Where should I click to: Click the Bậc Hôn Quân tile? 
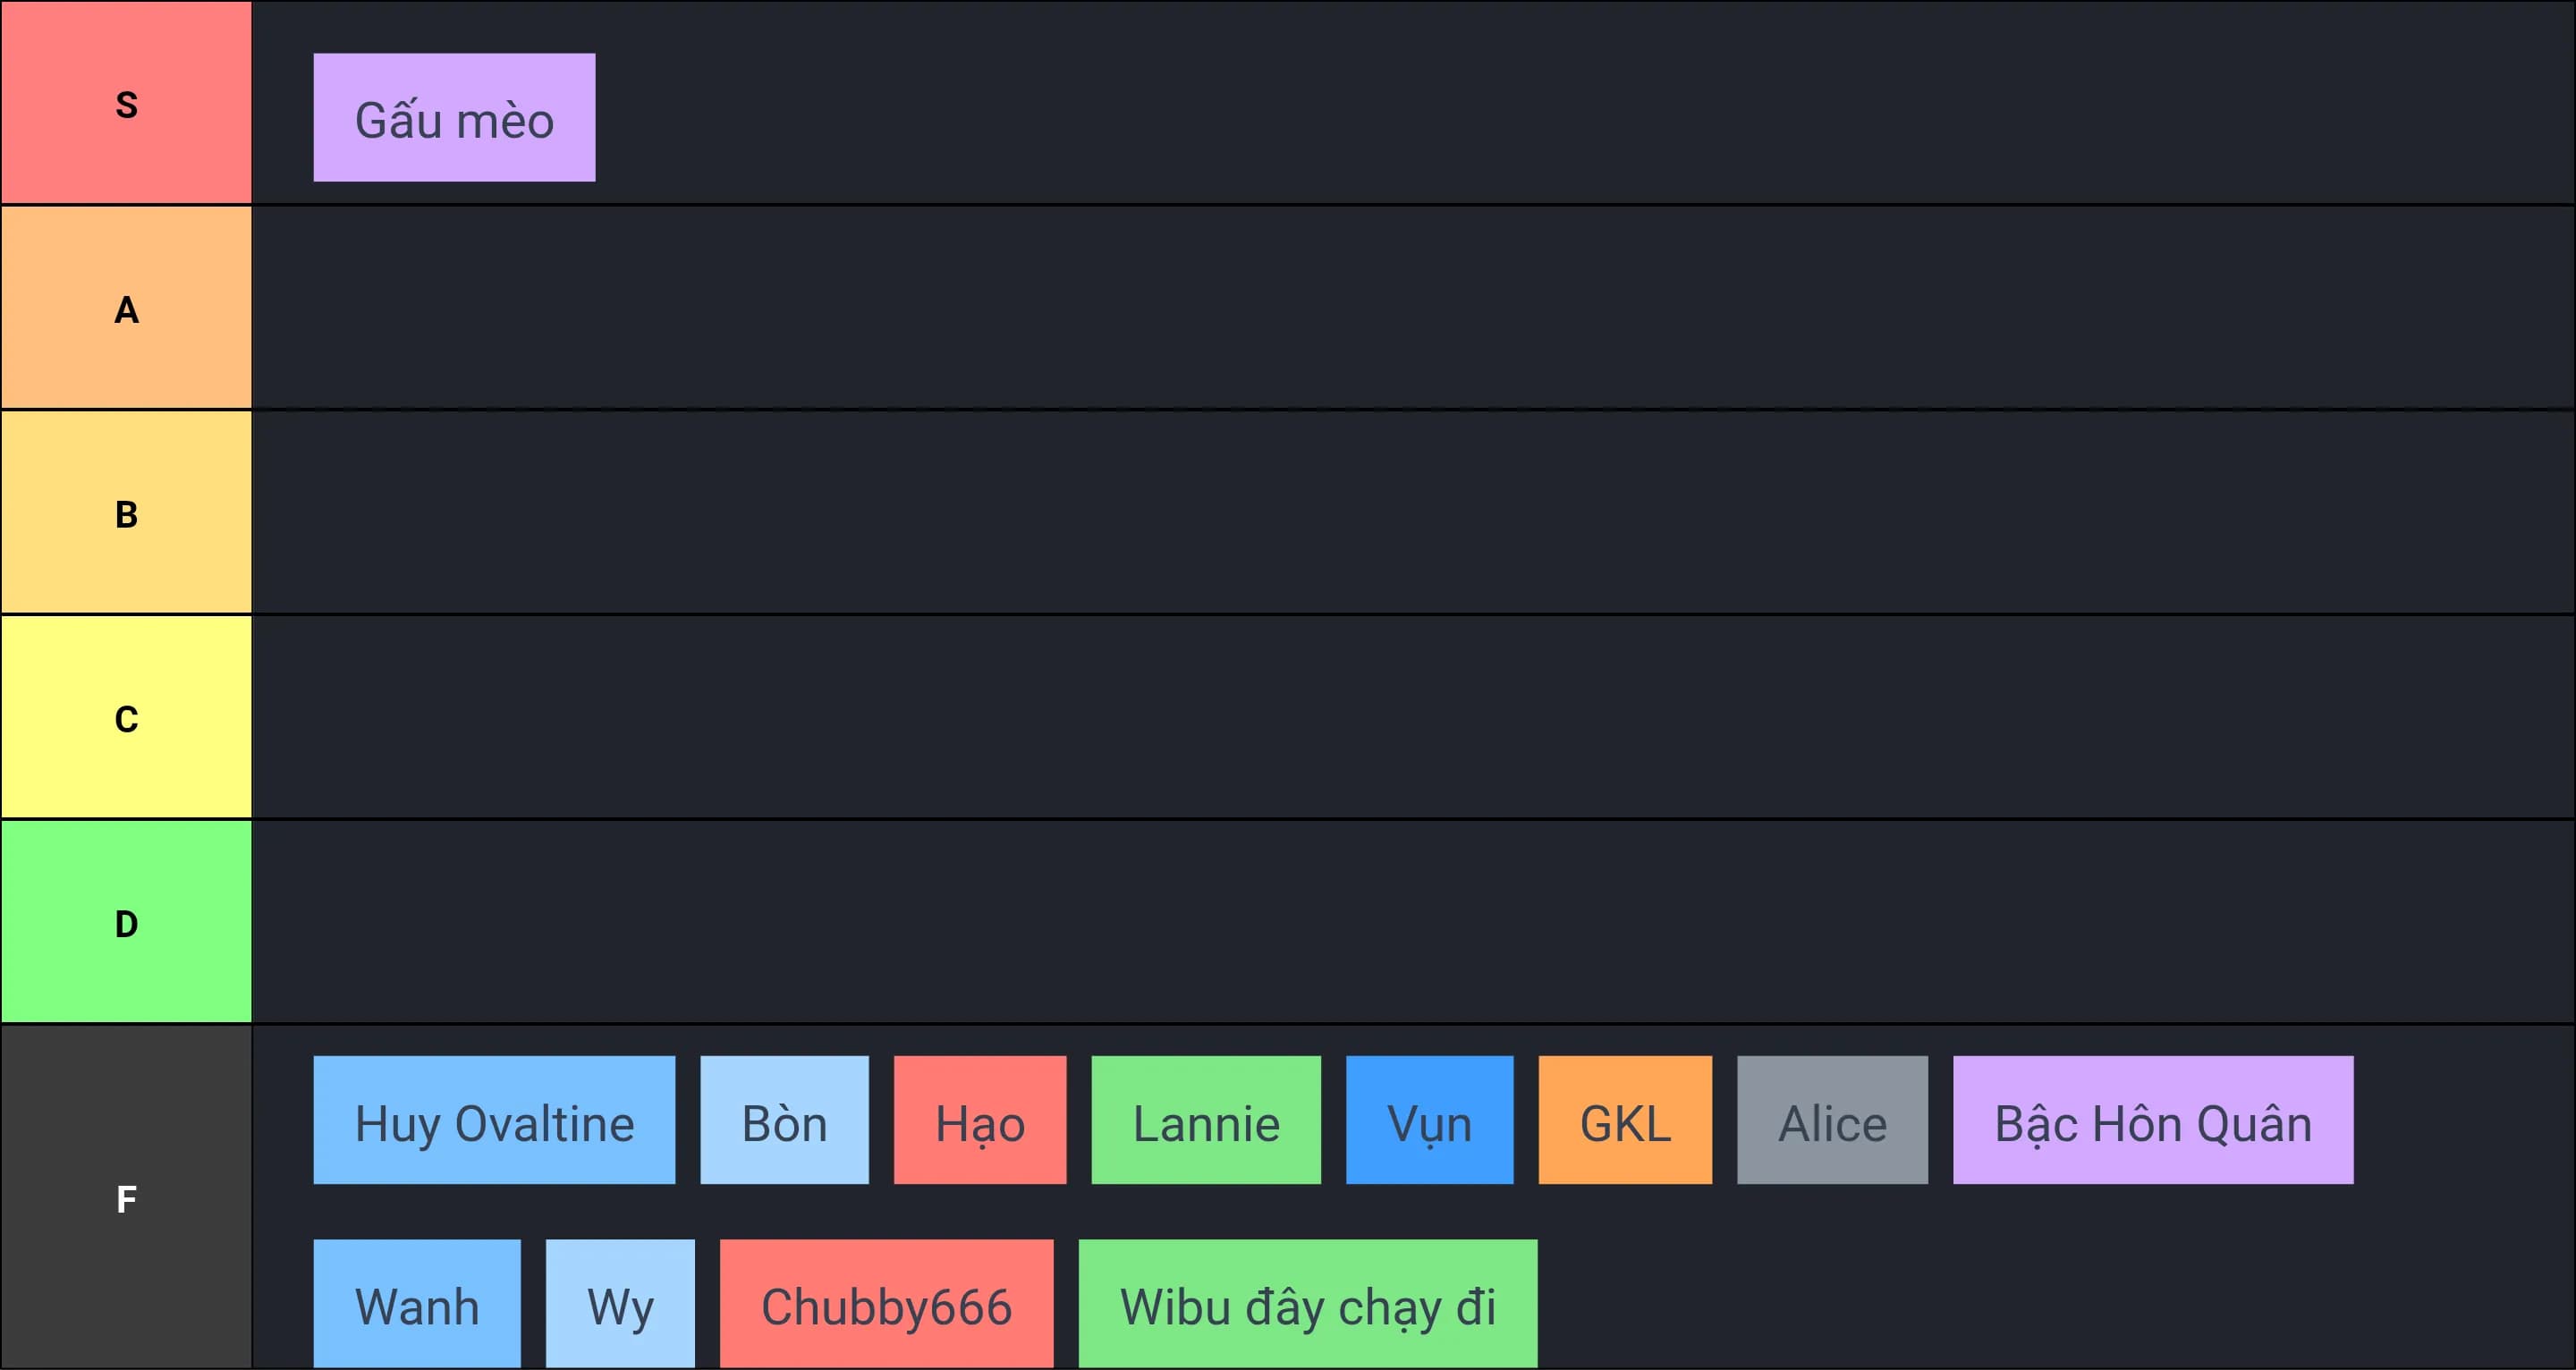[2153, 1121]
